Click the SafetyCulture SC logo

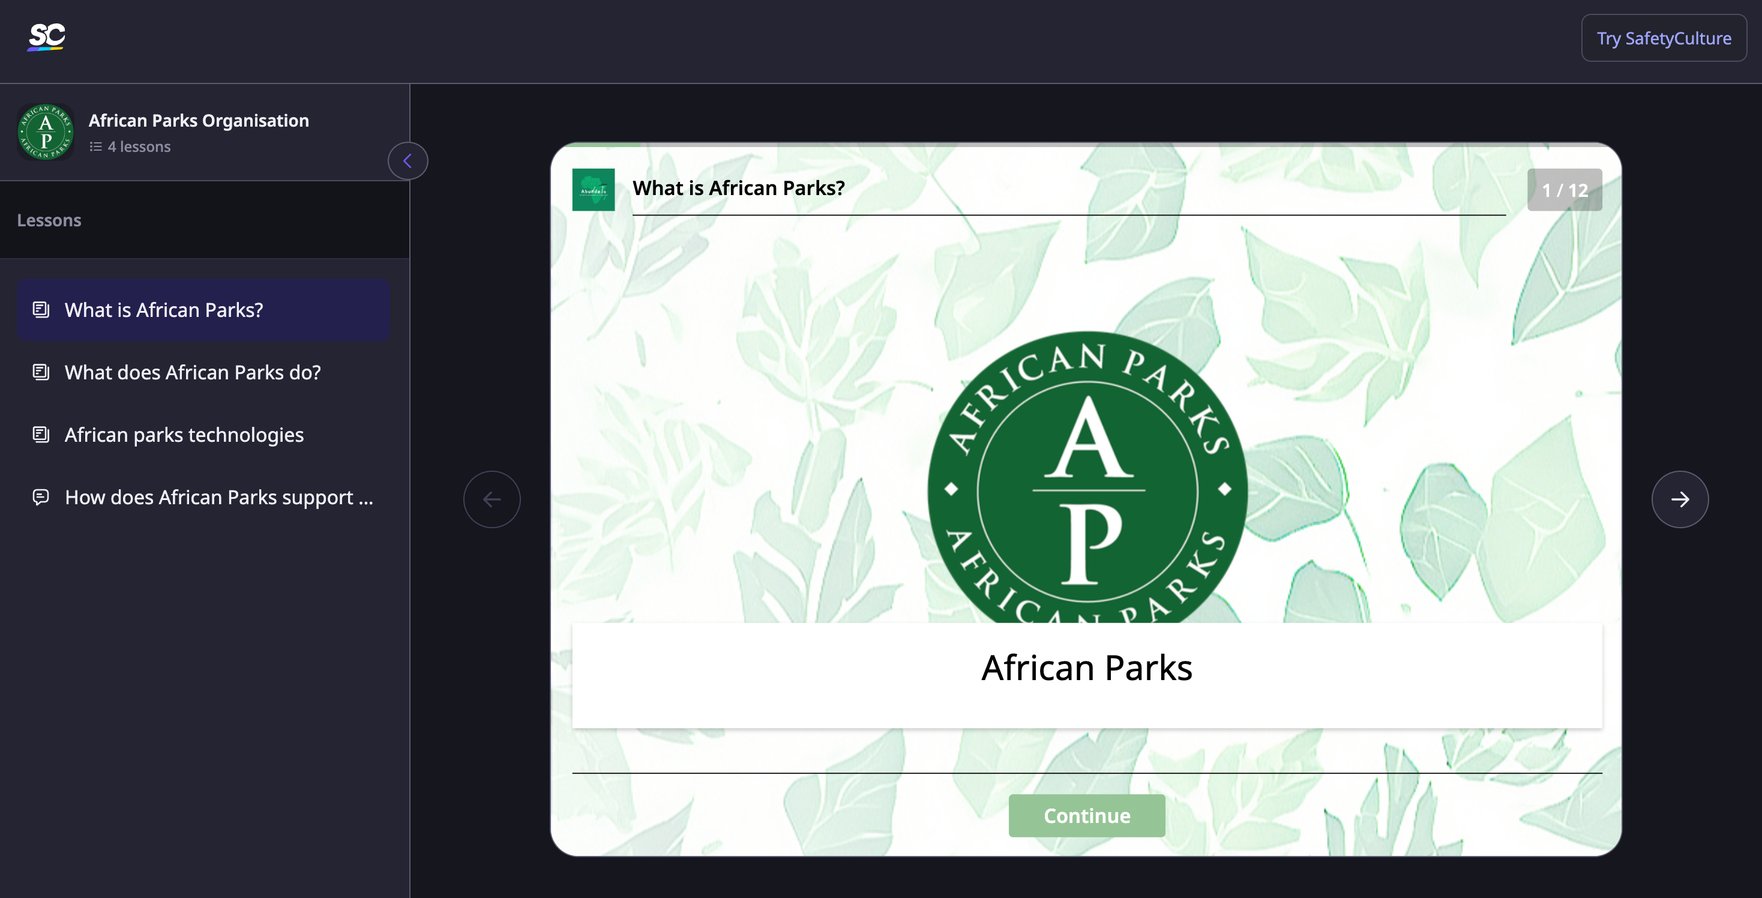[x=46, y=38]
